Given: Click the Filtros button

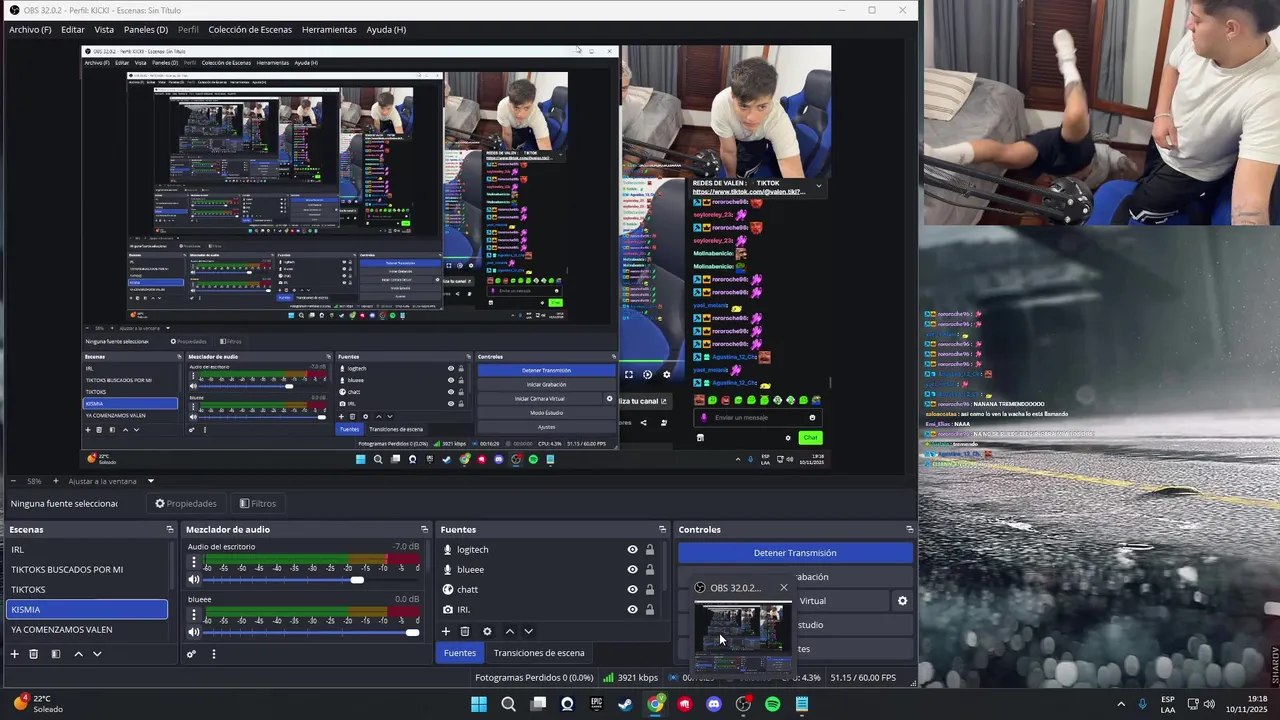Looking at the screenshot, I should pos(258,503).
